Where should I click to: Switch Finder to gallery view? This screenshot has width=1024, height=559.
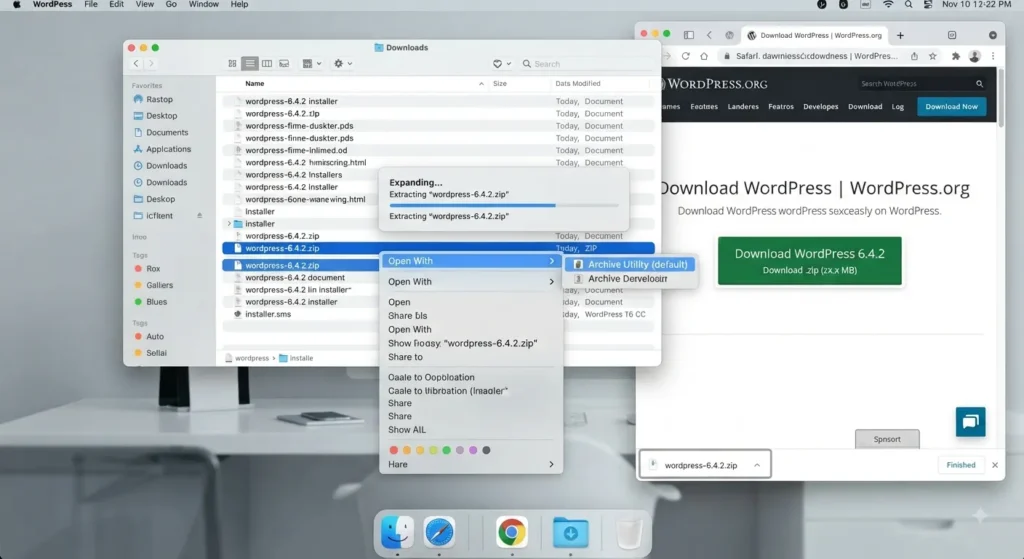284,63
